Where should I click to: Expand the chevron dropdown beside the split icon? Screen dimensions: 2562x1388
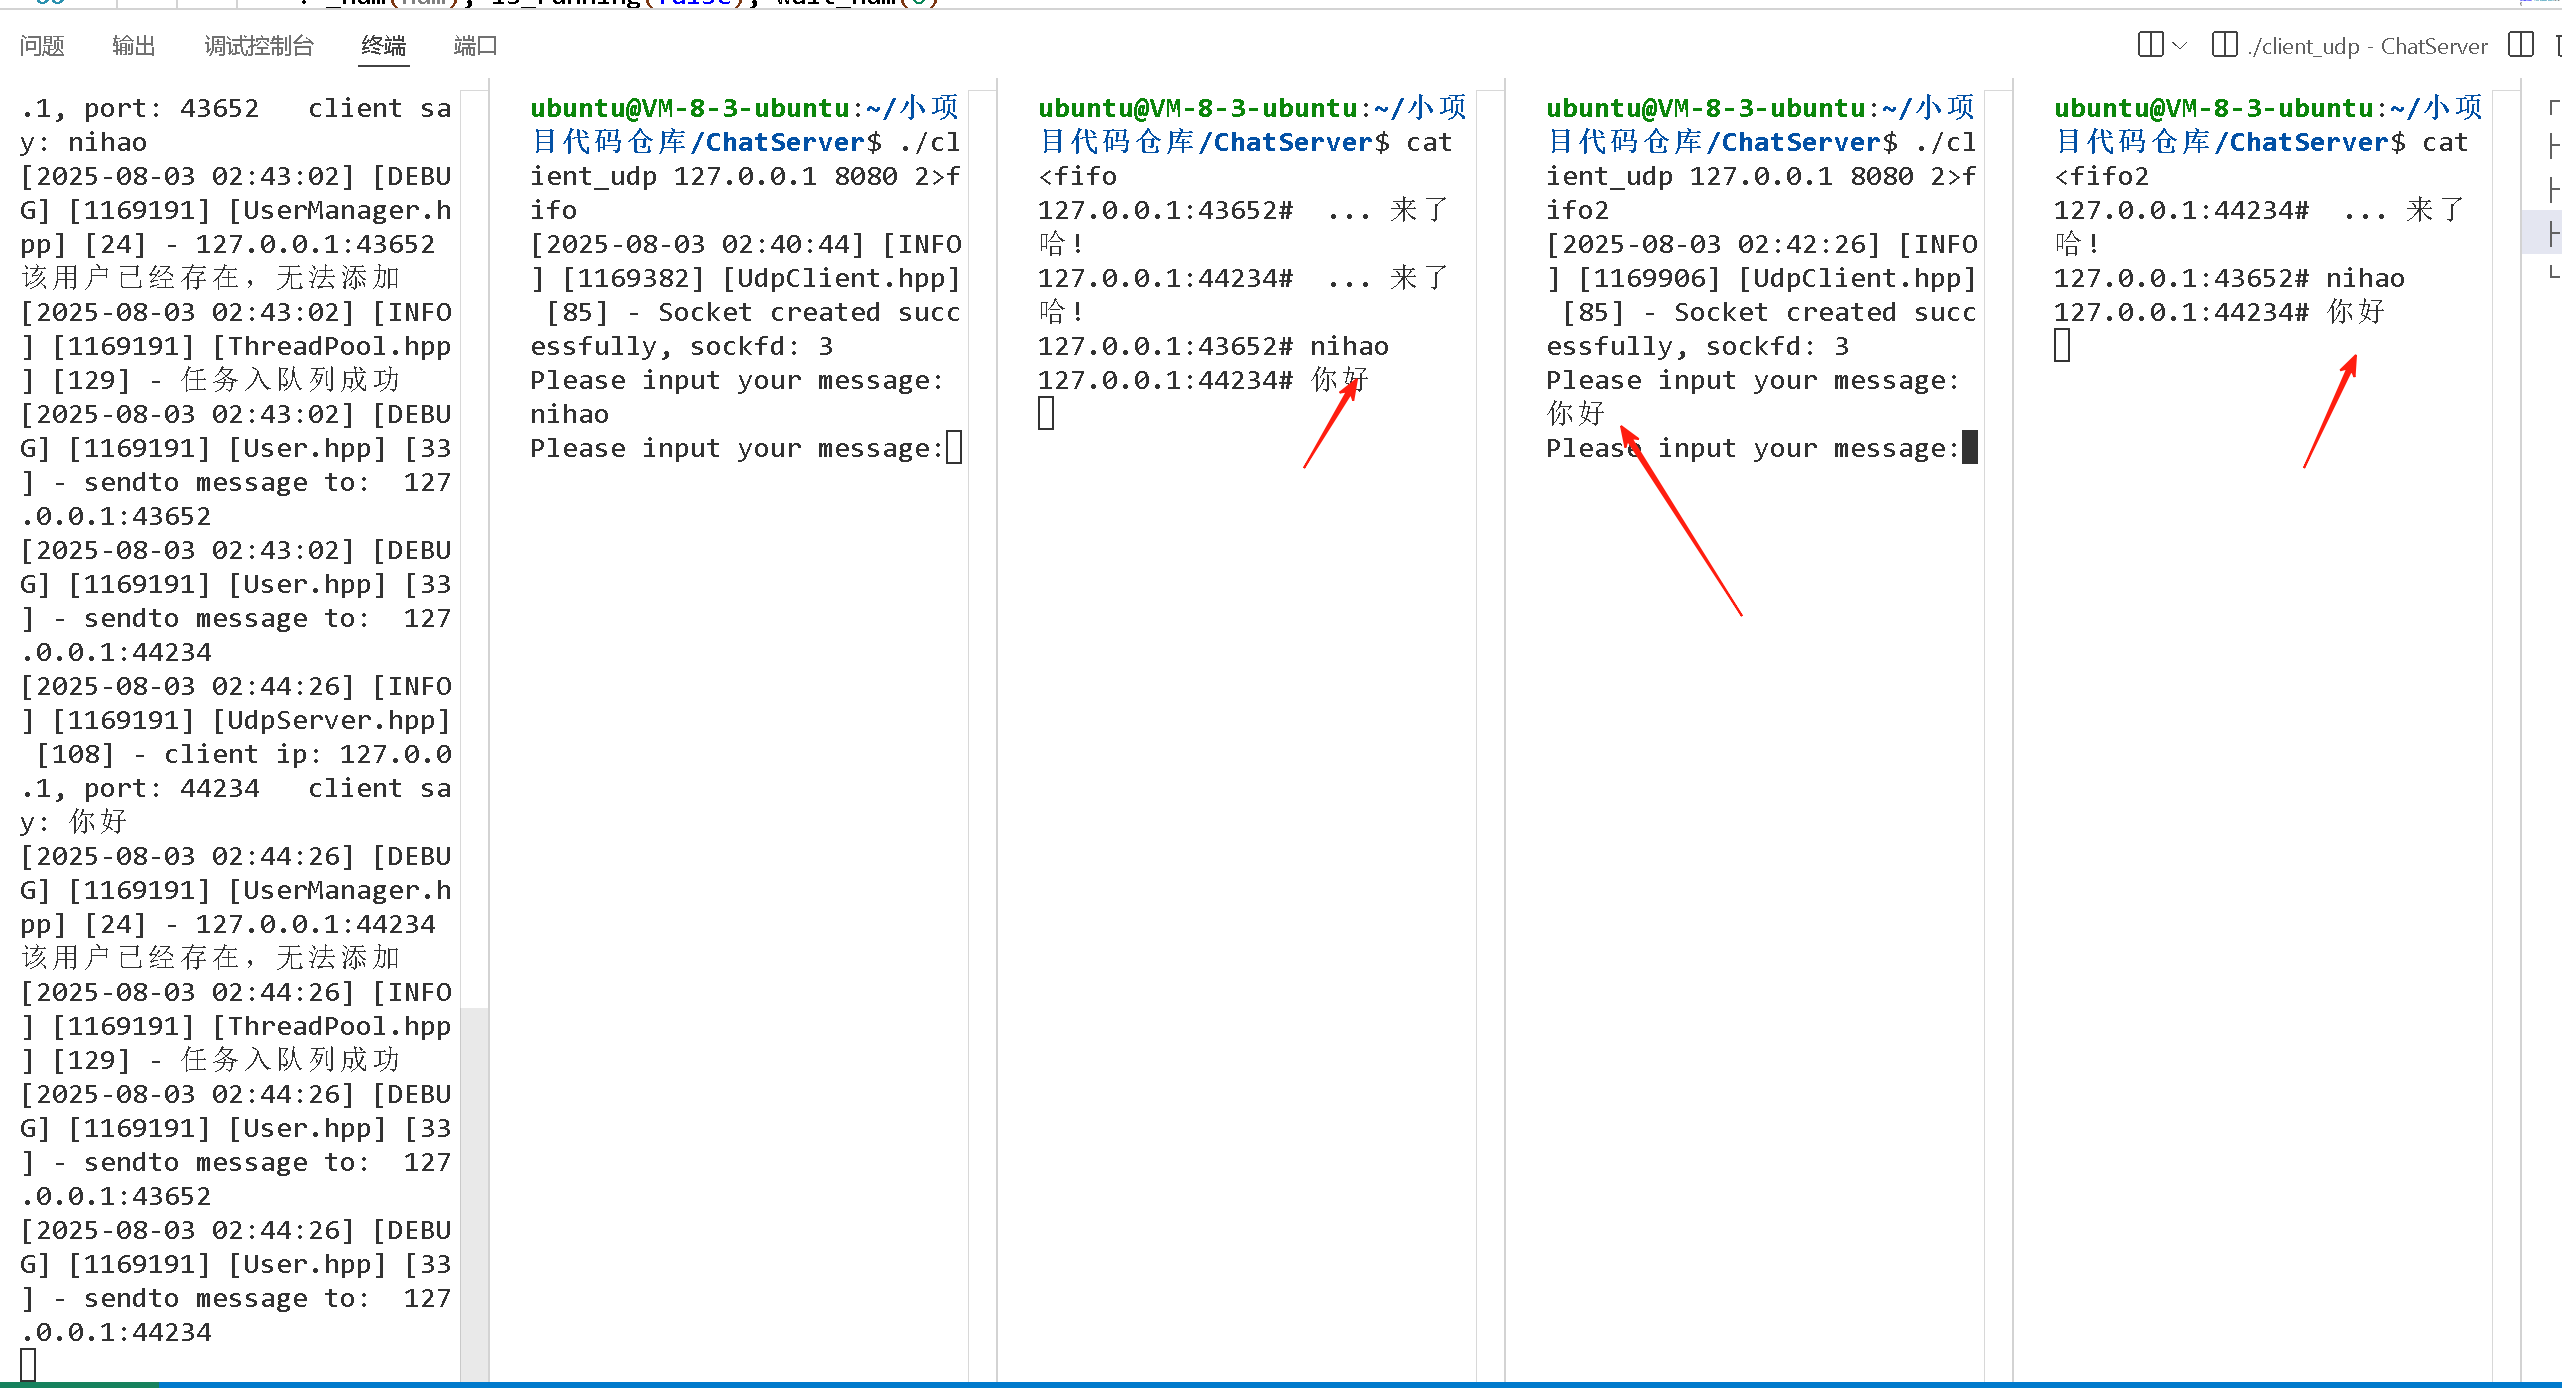click(2180, 46)
